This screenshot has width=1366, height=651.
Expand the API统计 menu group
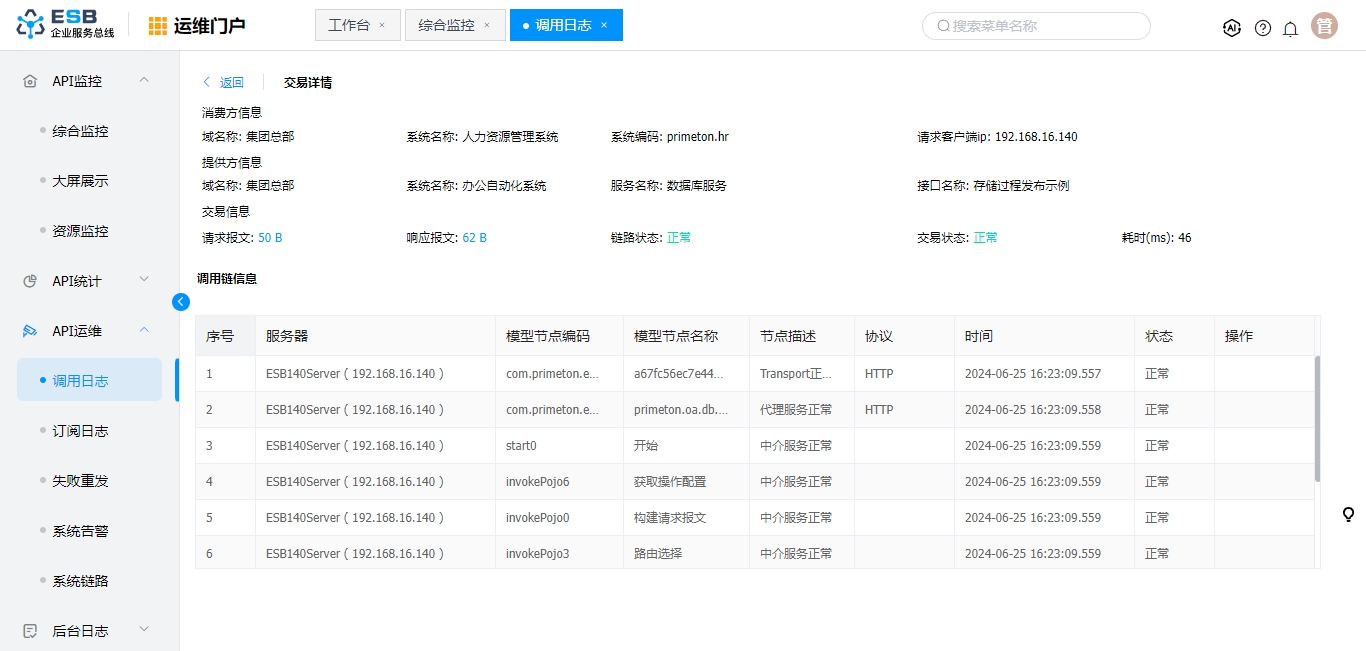coord(144,280)
